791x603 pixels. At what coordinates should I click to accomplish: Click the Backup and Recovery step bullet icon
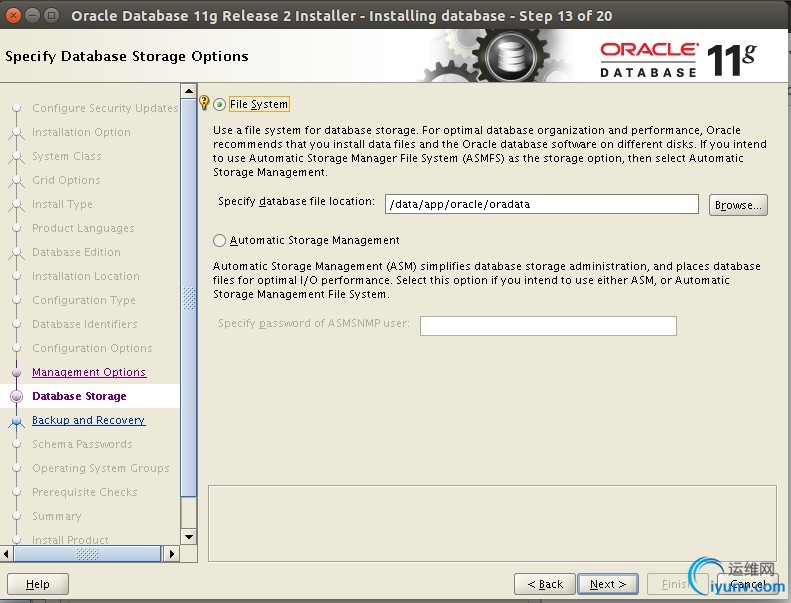pyautogui.click(x=17, y=420)
